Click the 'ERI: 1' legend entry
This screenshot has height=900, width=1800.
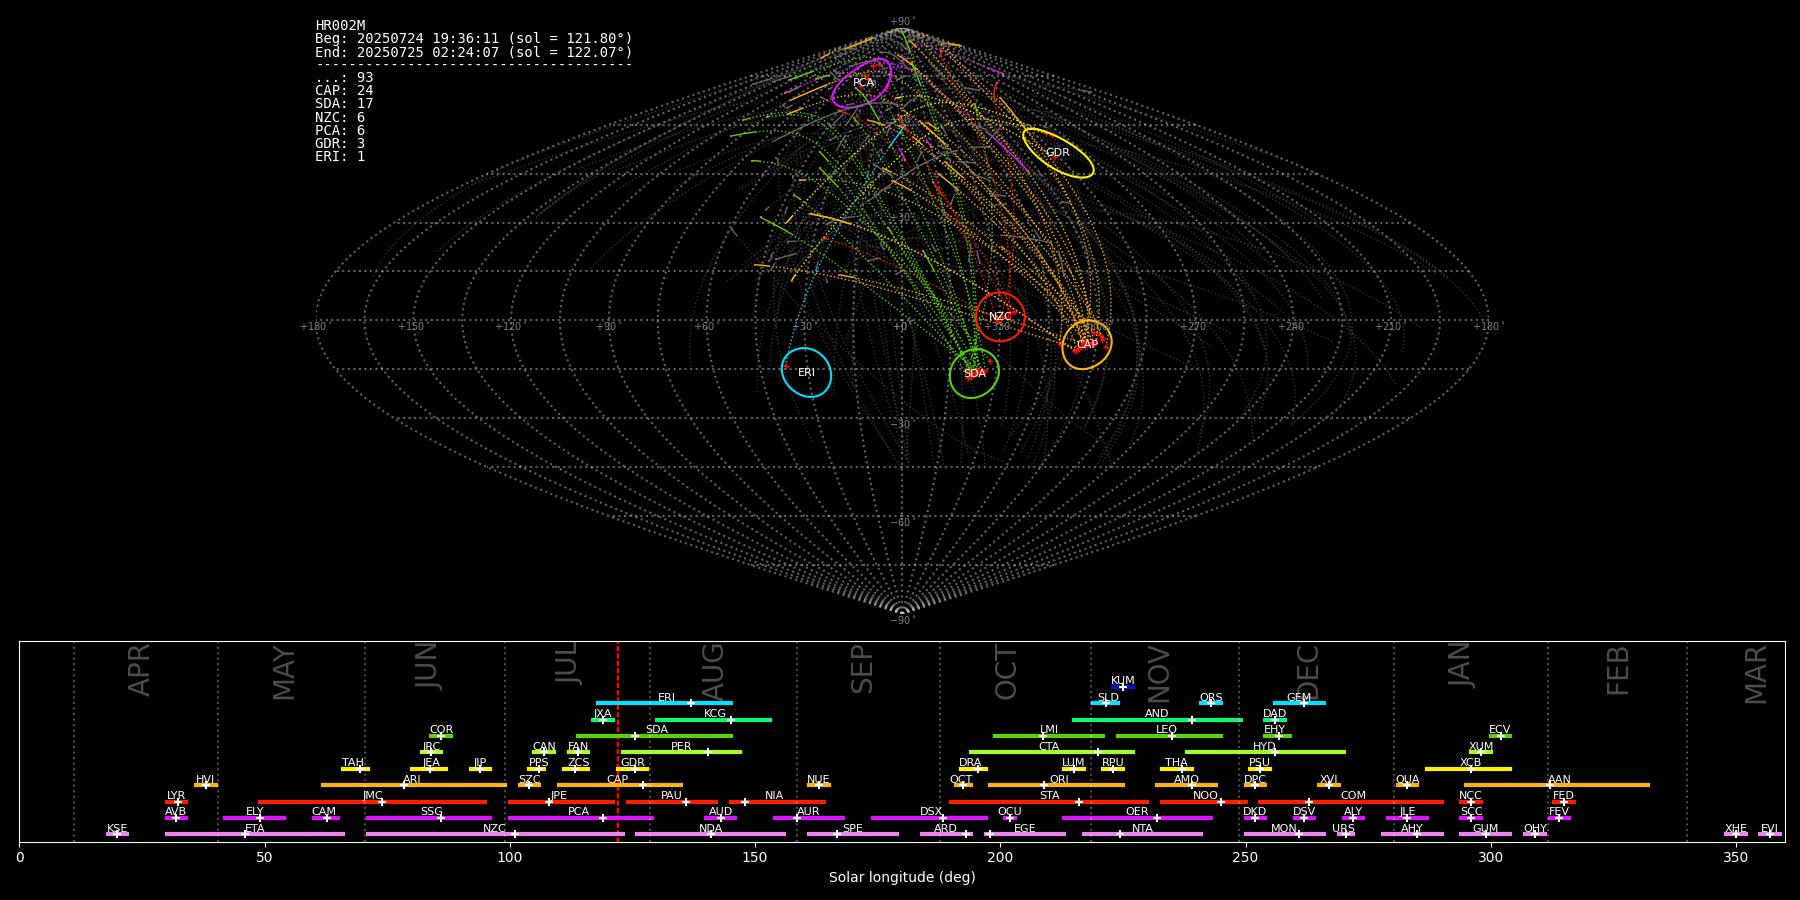pyautogui.click(x=340, y=156)
